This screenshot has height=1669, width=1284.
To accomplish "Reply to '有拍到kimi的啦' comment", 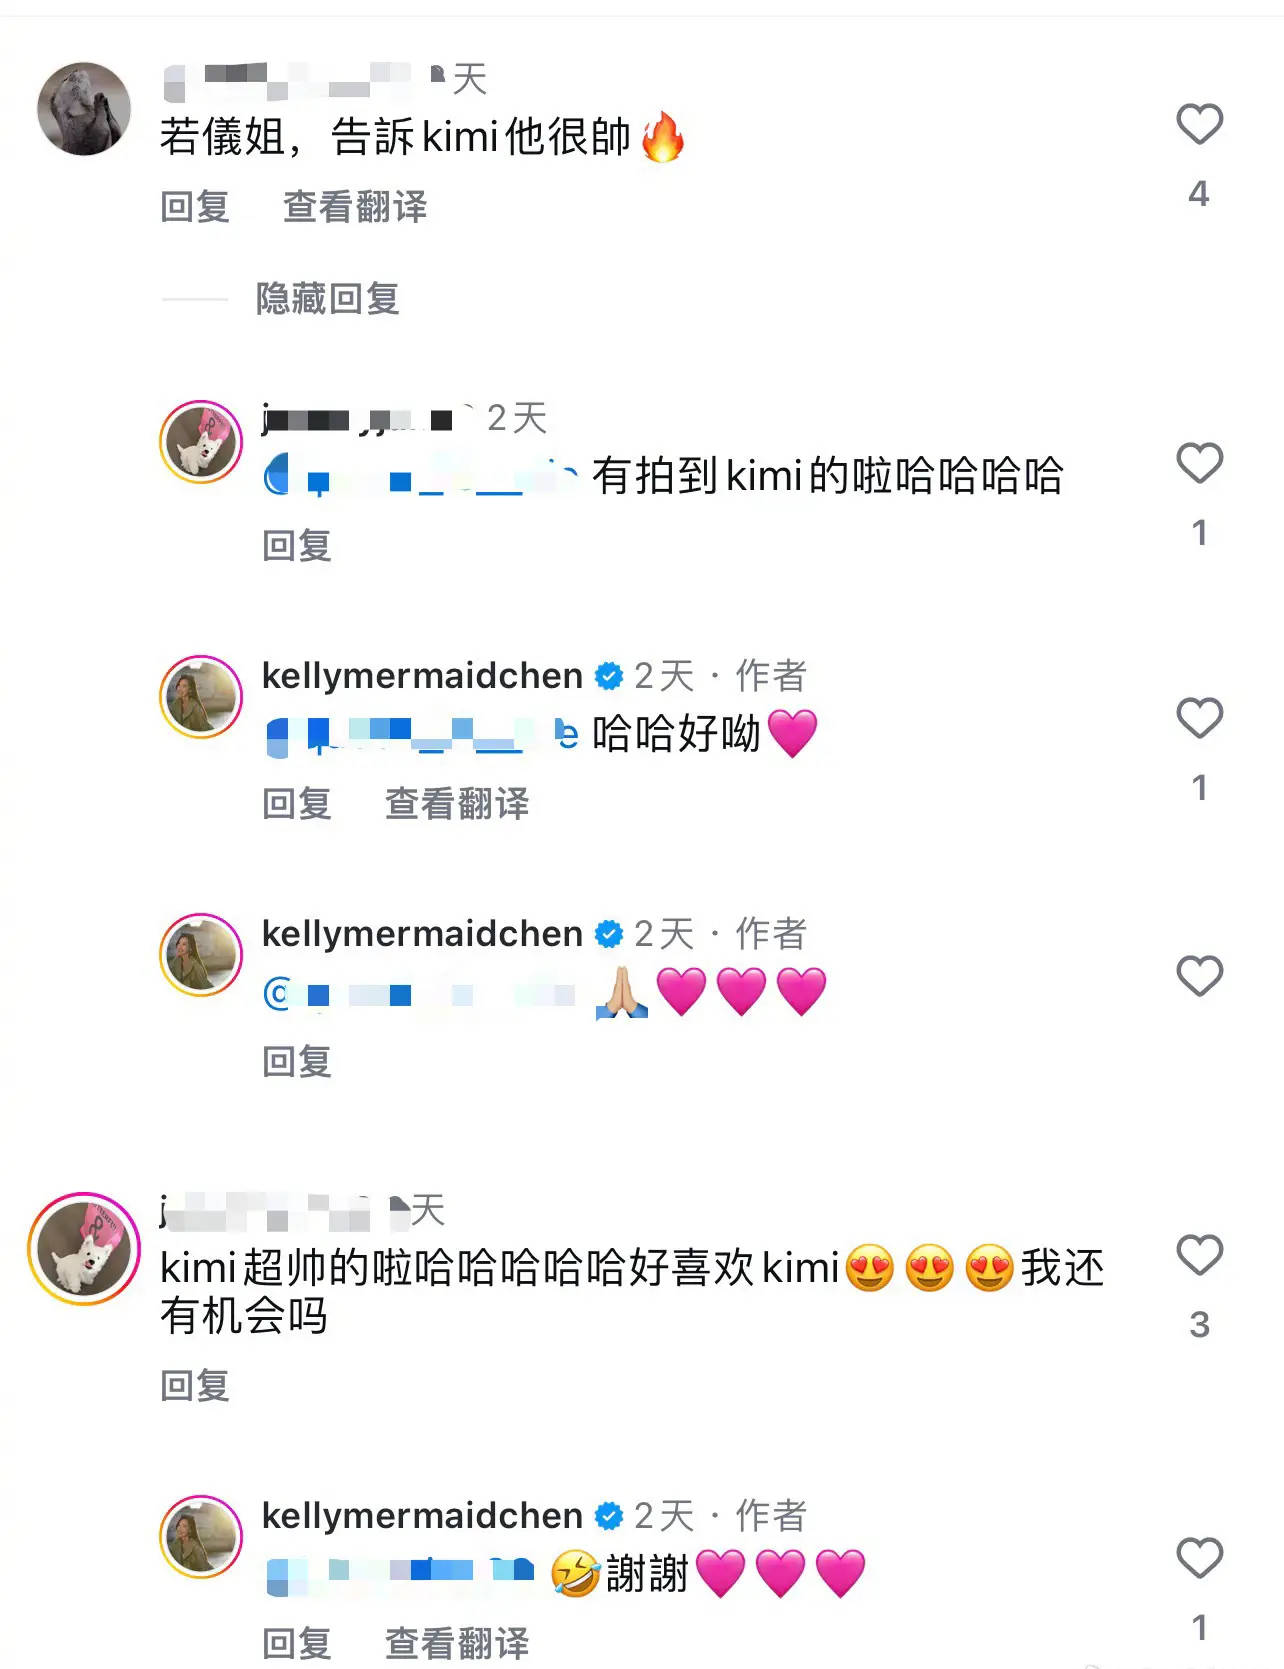I will [x=297, y=546].
